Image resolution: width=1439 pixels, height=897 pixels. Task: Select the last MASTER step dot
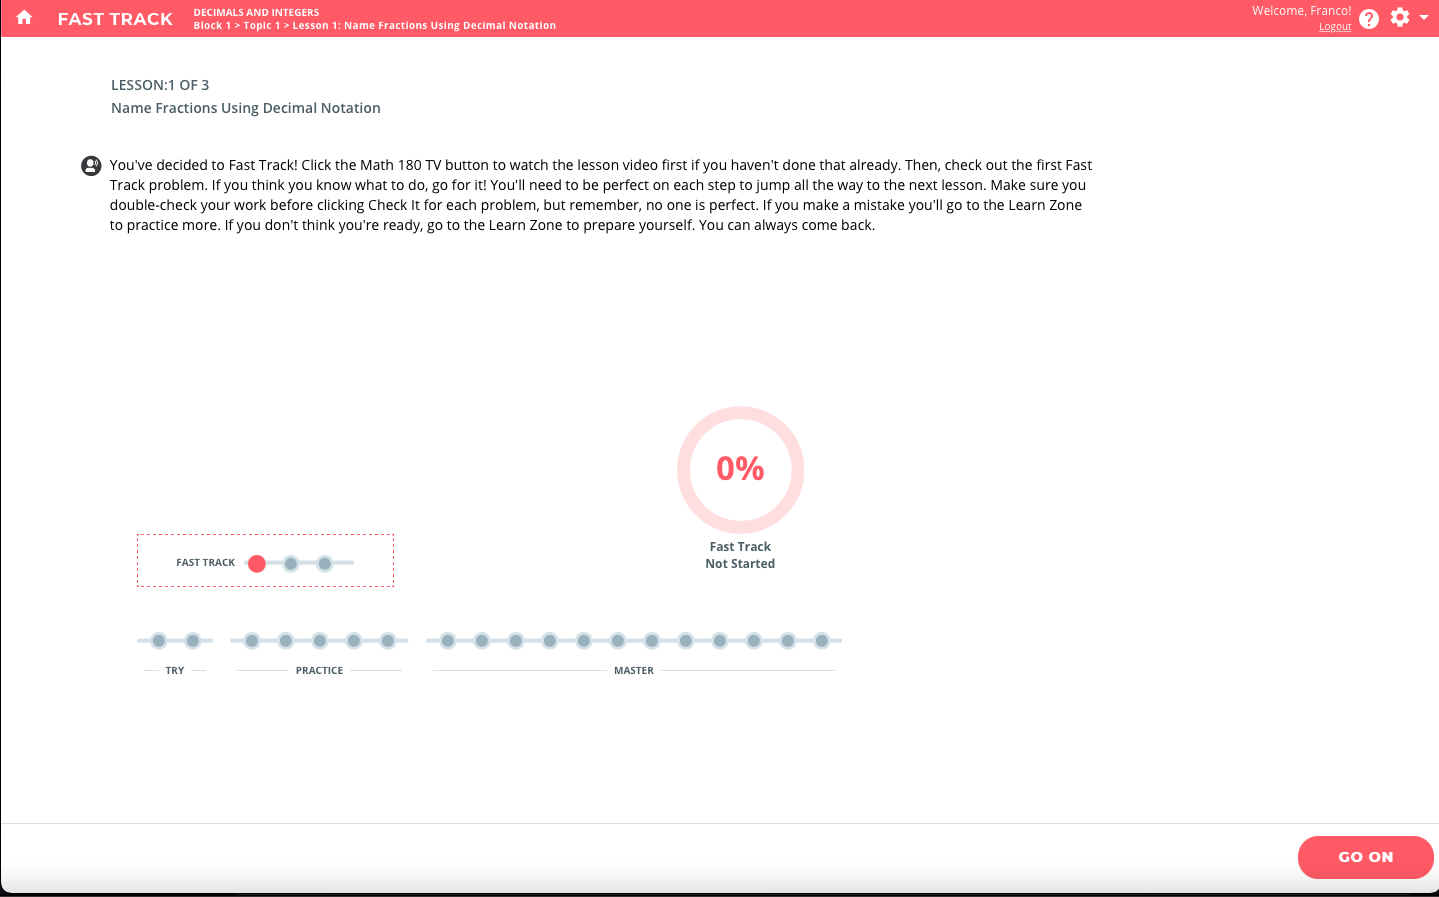[822, 640]
